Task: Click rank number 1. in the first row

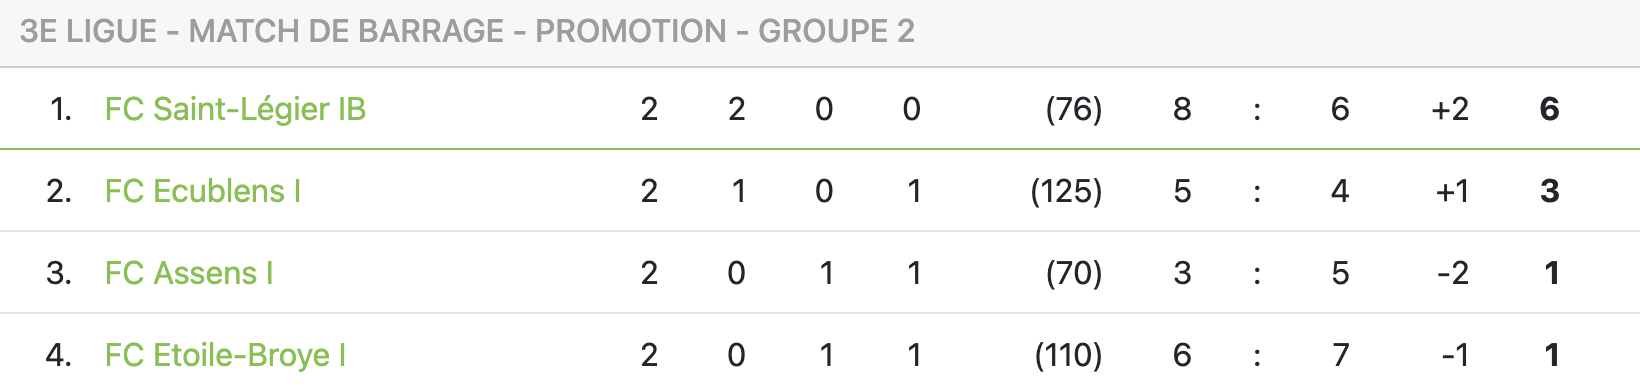Action: pyautogui.click(x=60, y=109)
